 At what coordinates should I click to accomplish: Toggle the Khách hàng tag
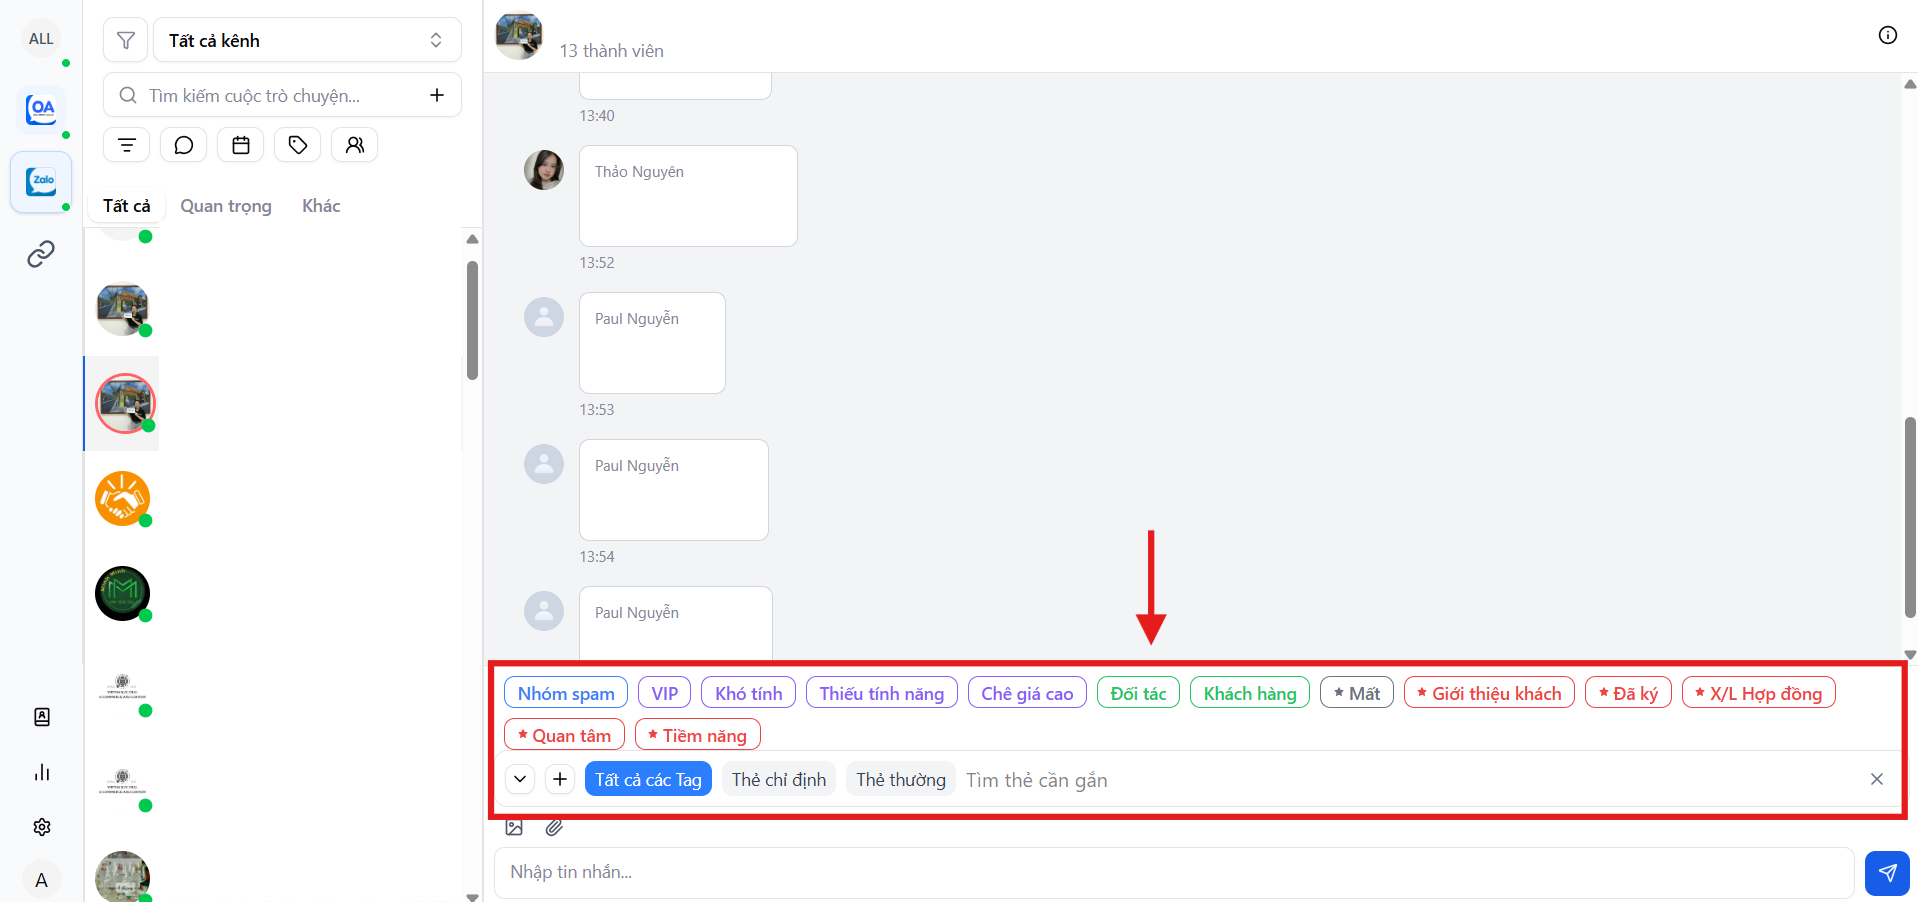[x=1249, y=693]
